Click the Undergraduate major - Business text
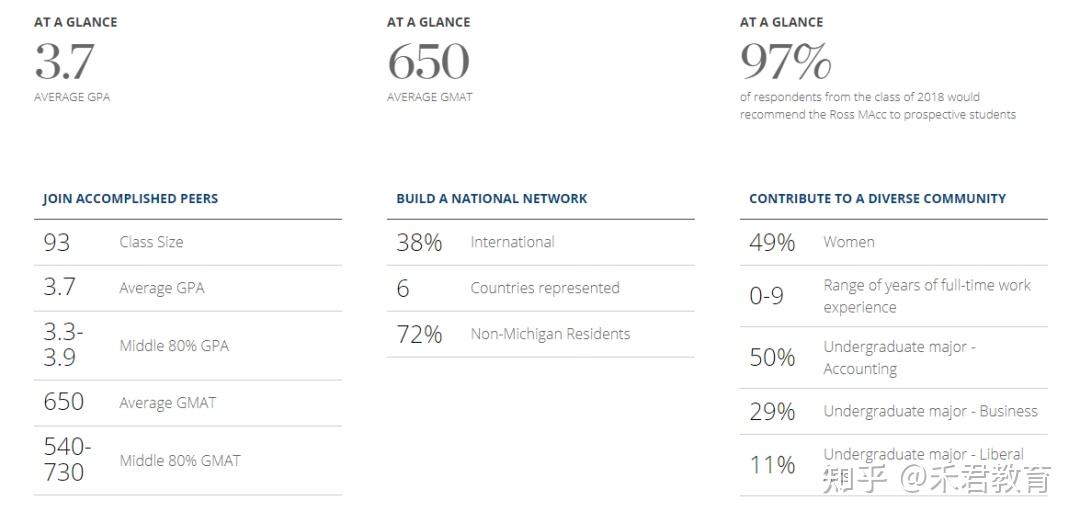 (x=930, y=411)
